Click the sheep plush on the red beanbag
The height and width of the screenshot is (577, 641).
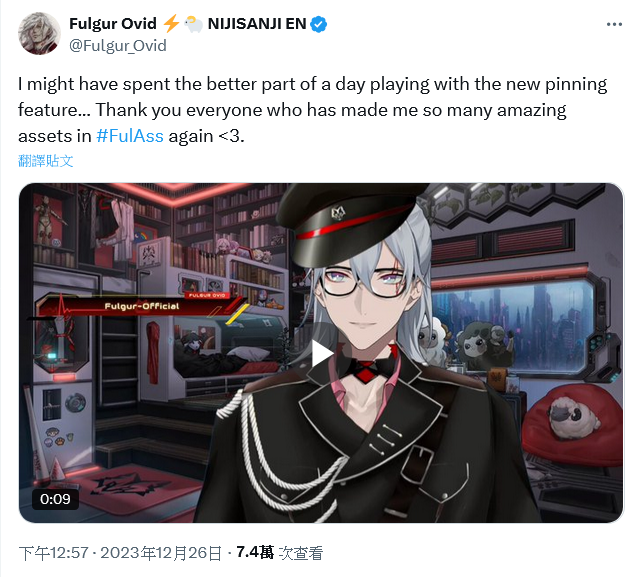(x=574, y=416)
